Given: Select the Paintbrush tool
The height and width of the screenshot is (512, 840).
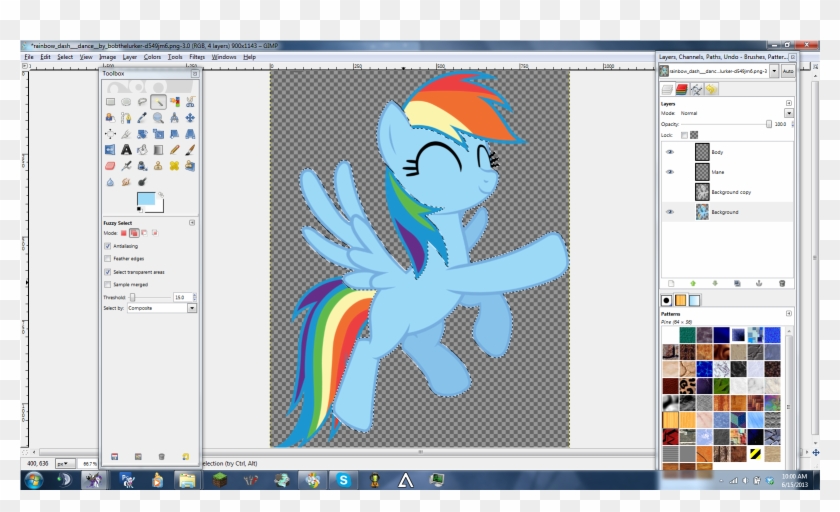Looking at the screenshot, I should coord(190,150).
